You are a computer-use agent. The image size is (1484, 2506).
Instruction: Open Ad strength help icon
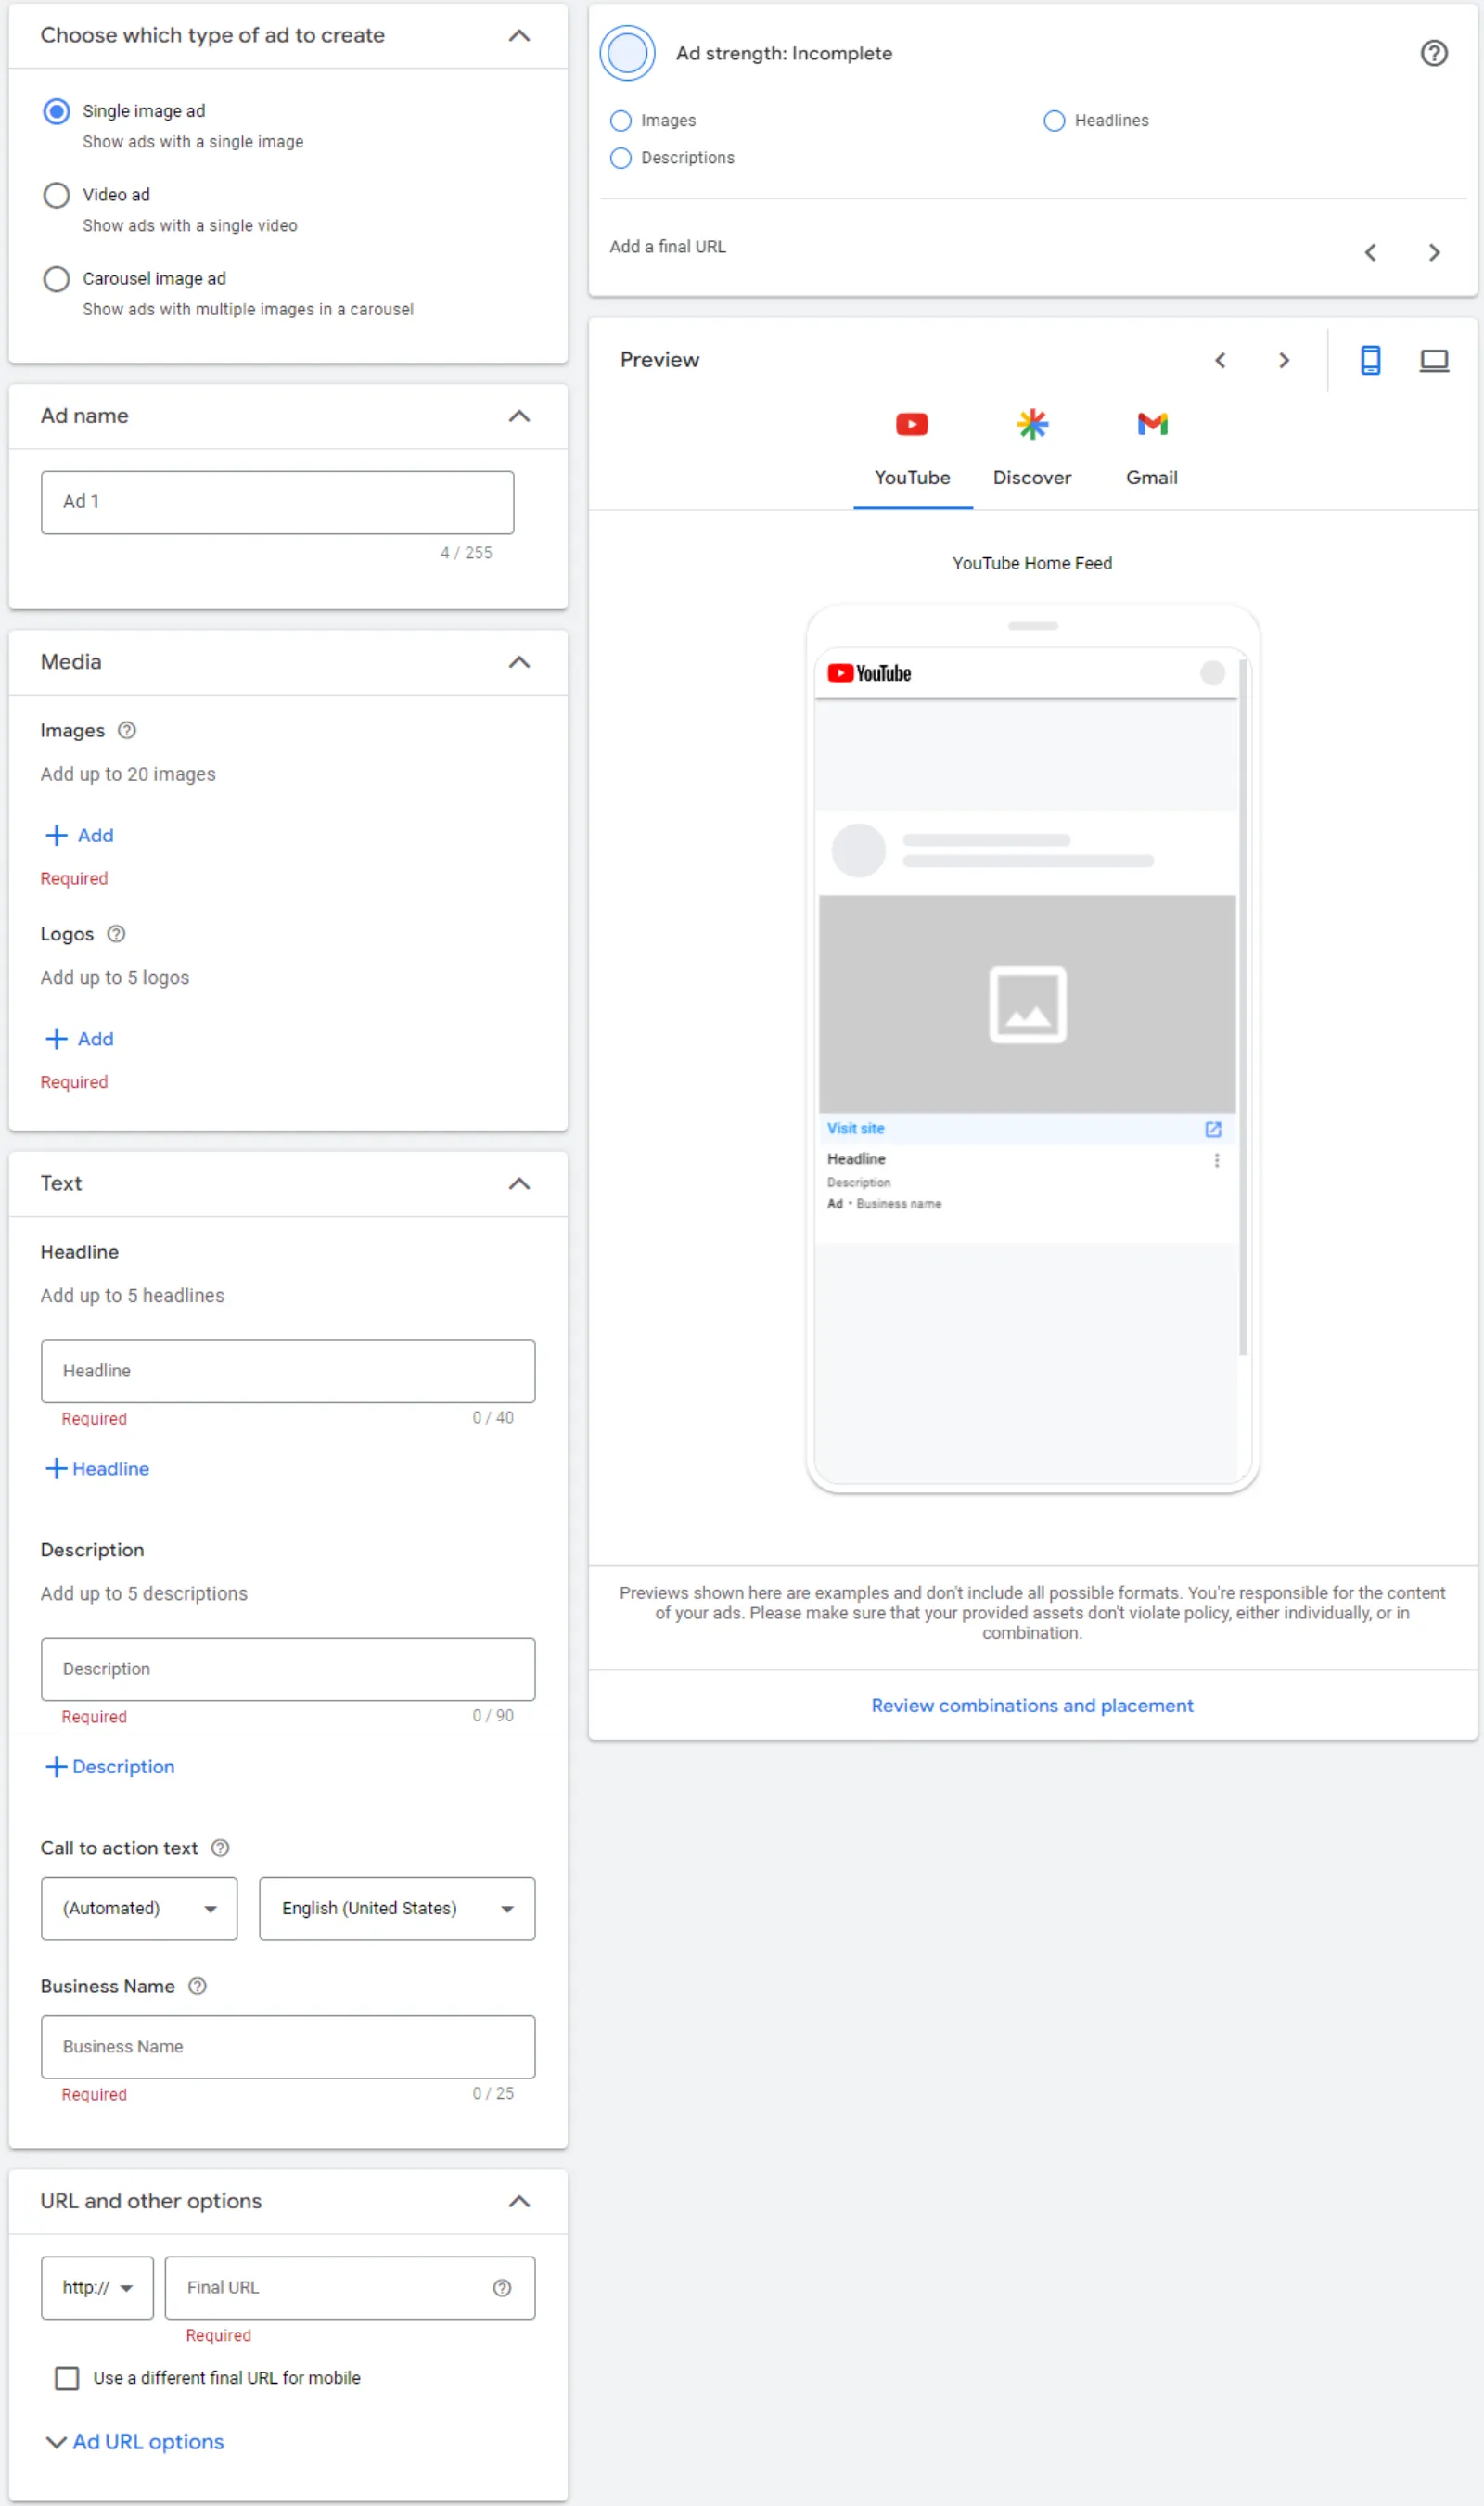click(1434, 53)
